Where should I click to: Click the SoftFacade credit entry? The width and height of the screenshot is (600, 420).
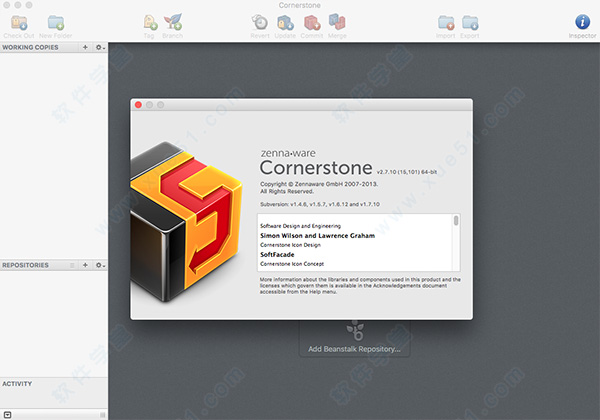[x=277, y=254]
